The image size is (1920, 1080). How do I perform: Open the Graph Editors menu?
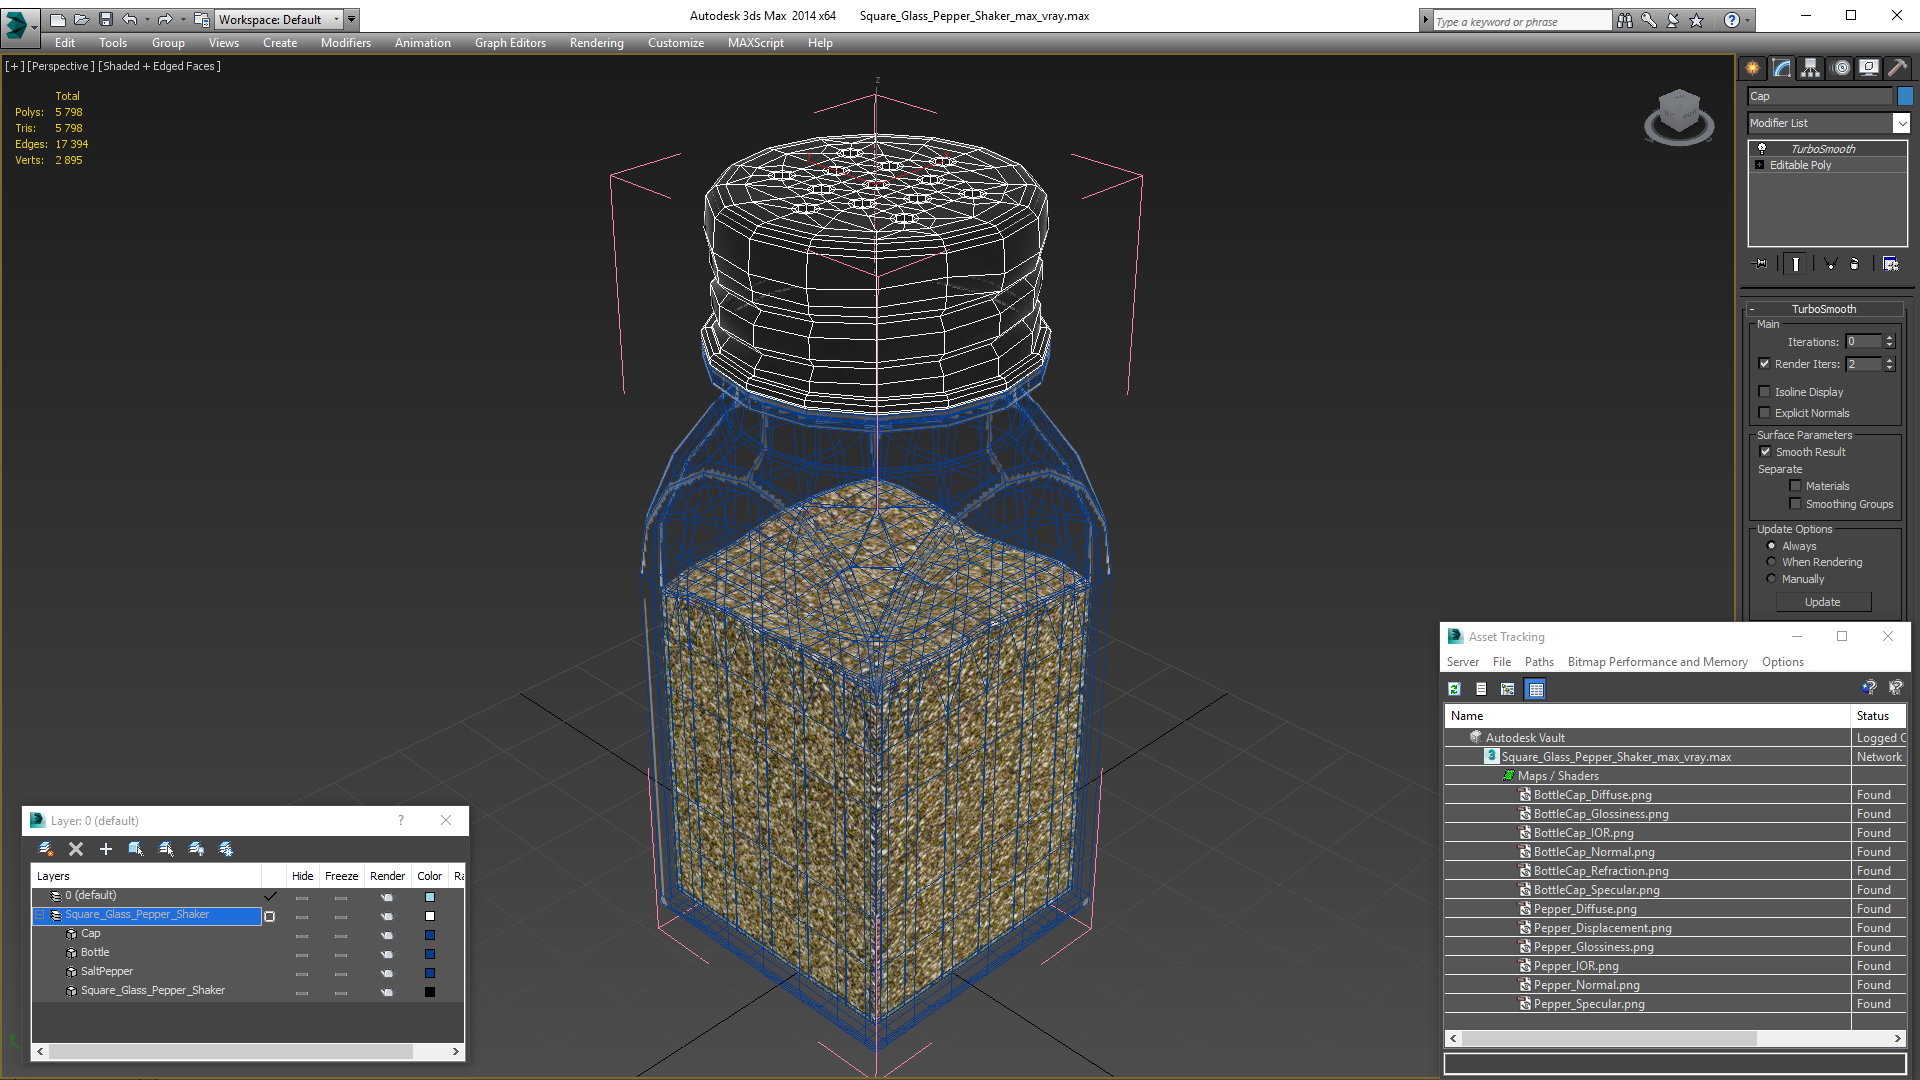tap(510, 43)
